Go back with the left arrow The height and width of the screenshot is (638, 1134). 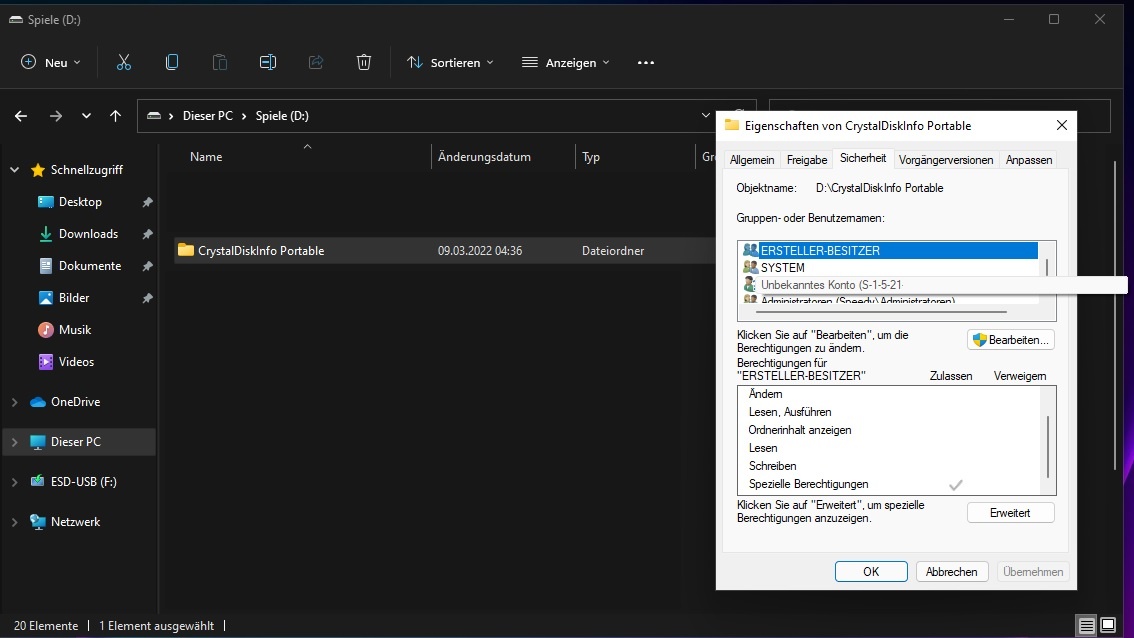coord(21,116)
